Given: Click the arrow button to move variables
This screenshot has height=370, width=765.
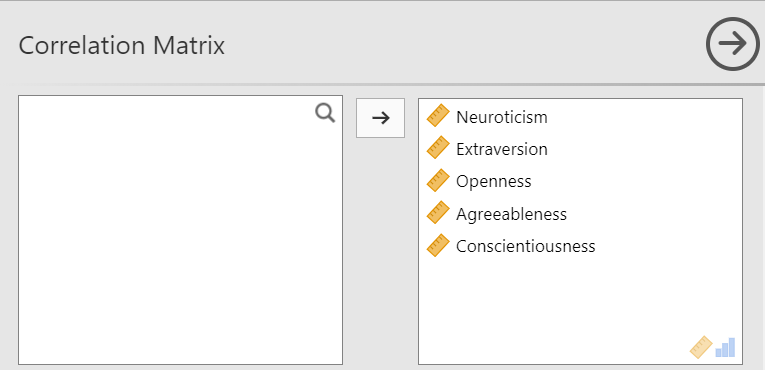Looking at the screenshot, I should pyautogui.click(x=380, y=118).
